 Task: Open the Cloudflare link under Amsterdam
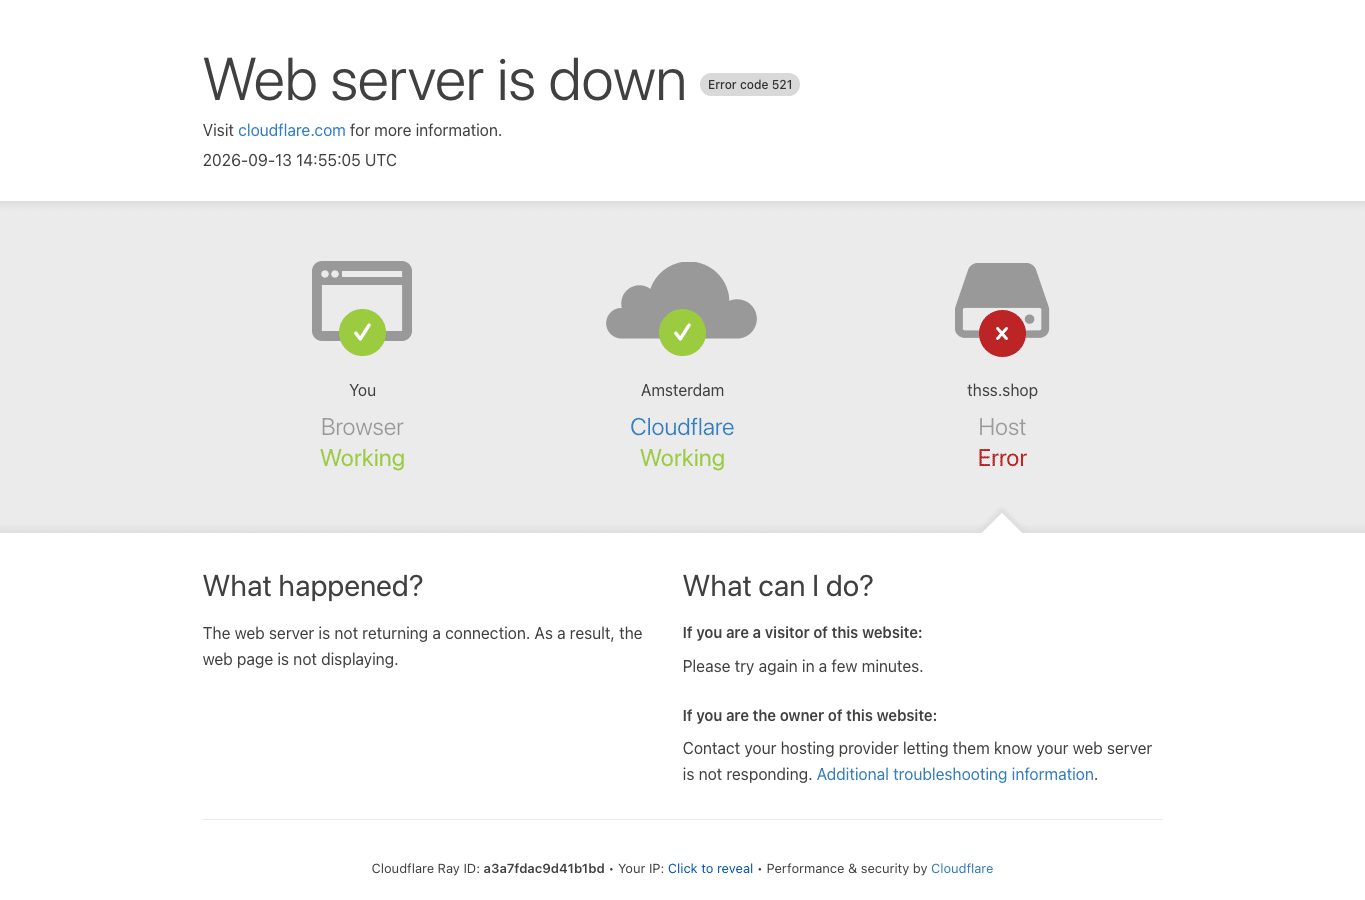click(682, 427)
